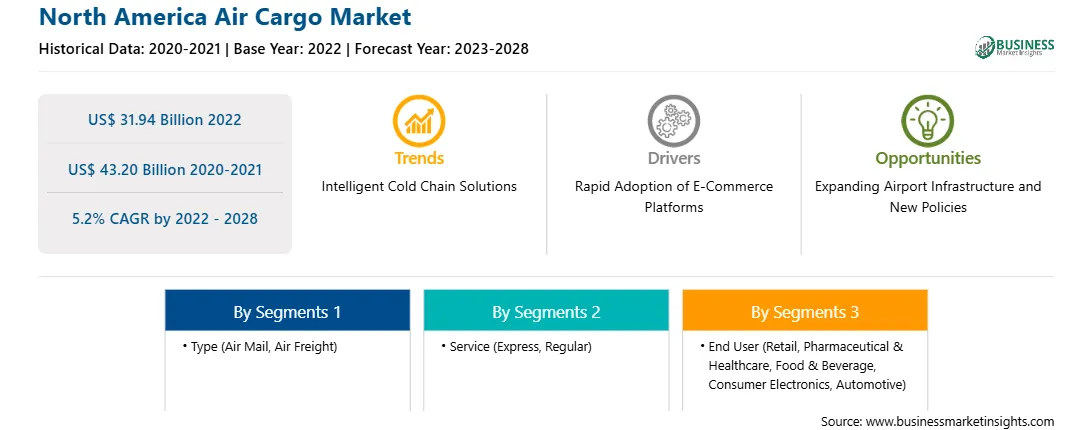Click the gray Drivers gears icon
1092x430 pixels.
[x=673, y=121]
